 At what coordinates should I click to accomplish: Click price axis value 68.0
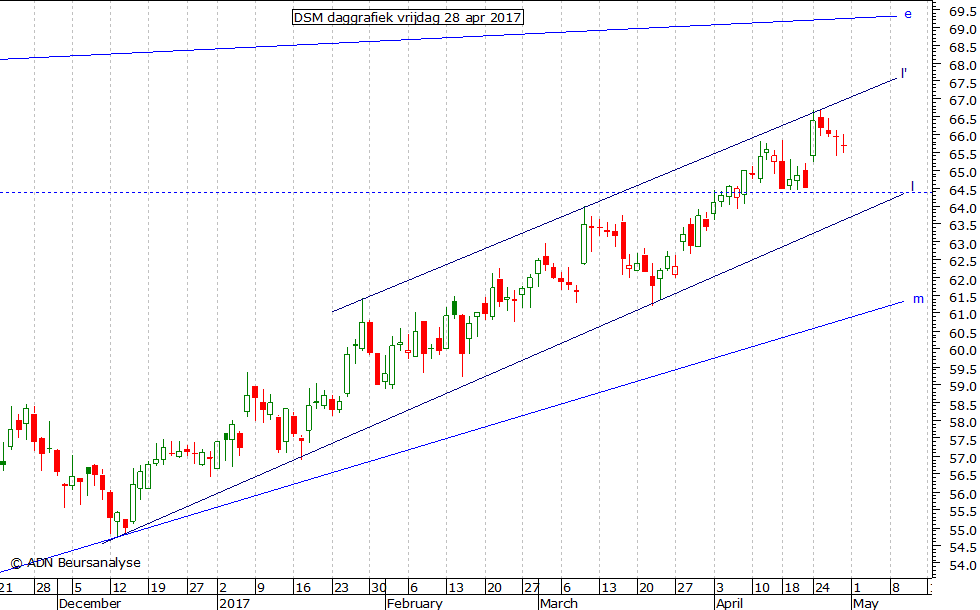pyautogui.click(x=963, y=65)
